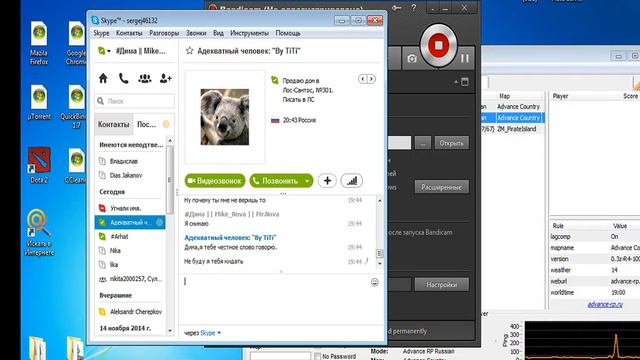Open the Инструменты menu

[249, 33]
